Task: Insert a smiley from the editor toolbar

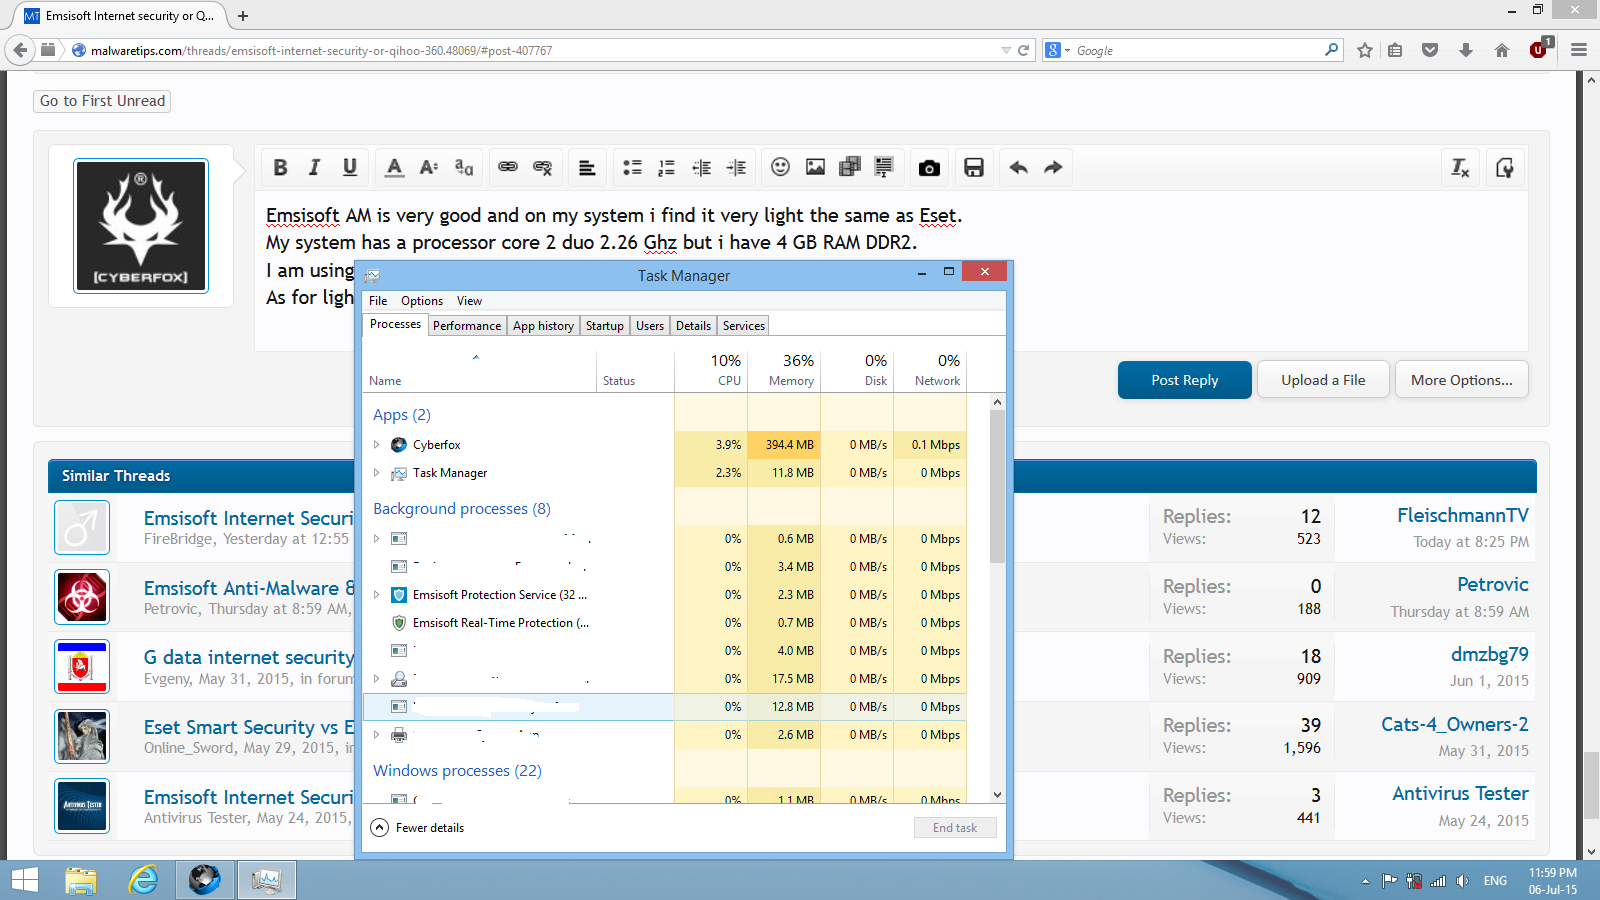Action: tap(780, 168)
